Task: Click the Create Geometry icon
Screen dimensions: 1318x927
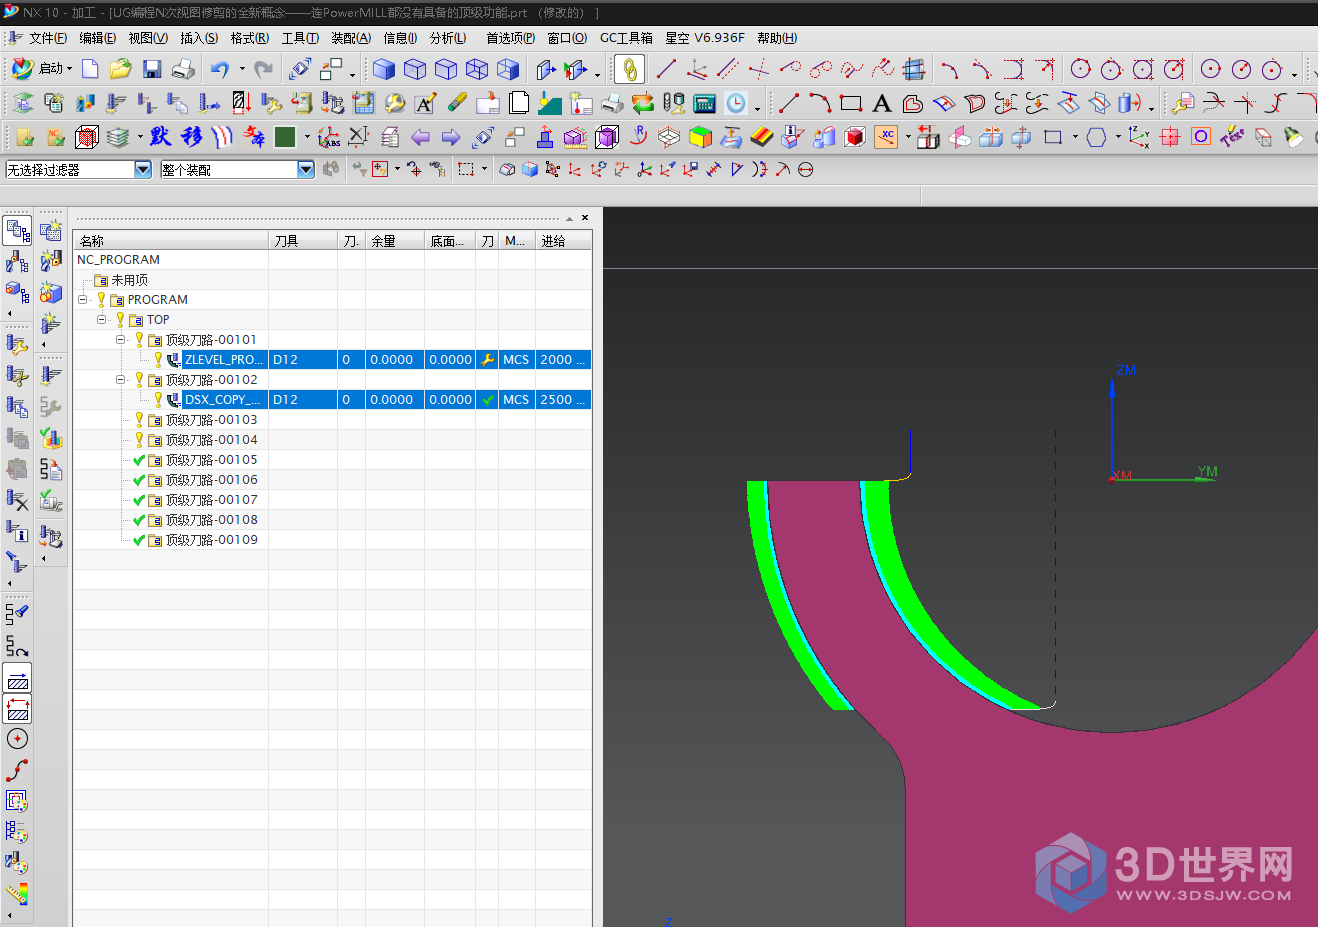Action: (51, 292)
